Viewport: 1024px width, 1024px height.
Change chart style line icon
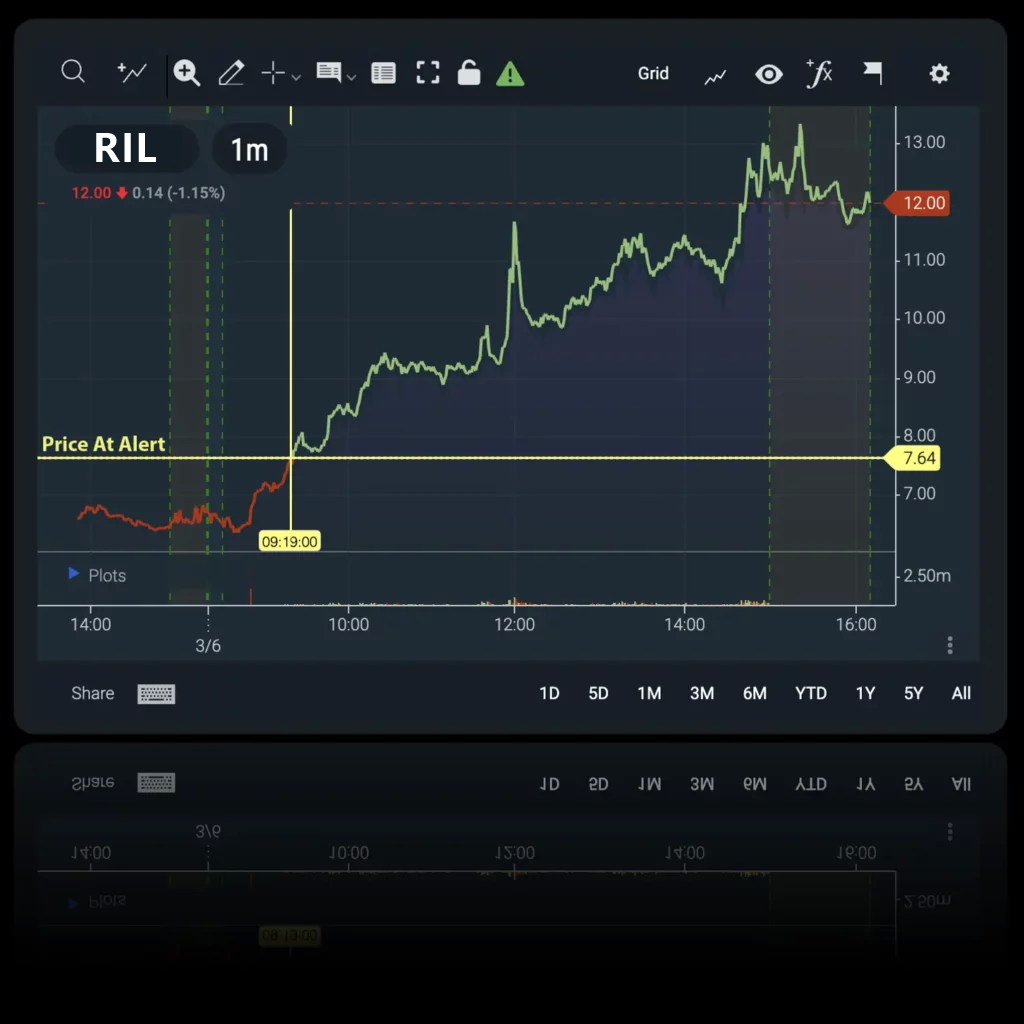(715, 77)
